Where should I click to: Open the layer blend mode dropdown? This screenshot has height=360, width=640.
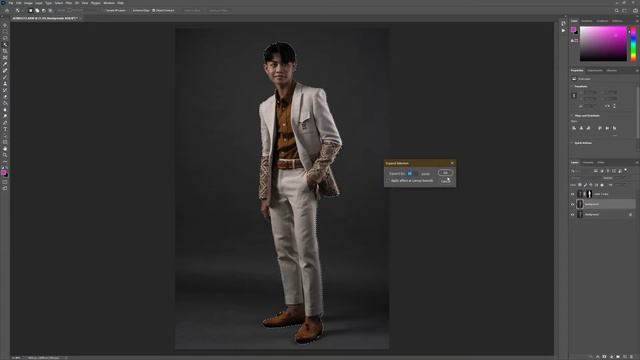[x=586, y=178]
